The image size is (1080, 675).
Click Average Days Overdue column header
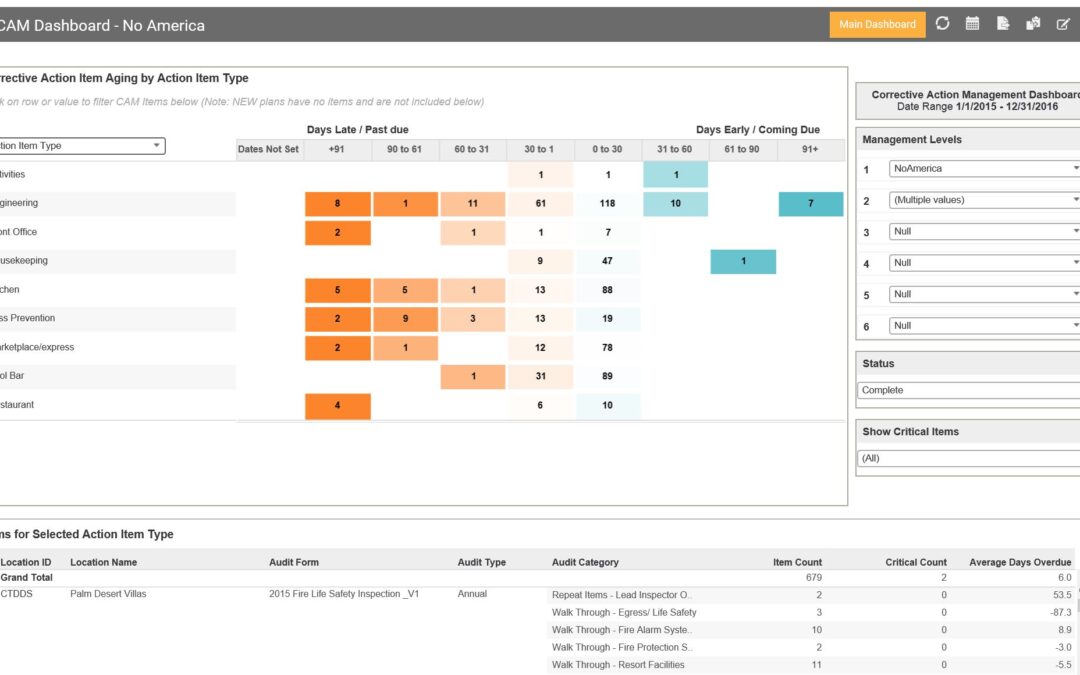[1019, 562]
